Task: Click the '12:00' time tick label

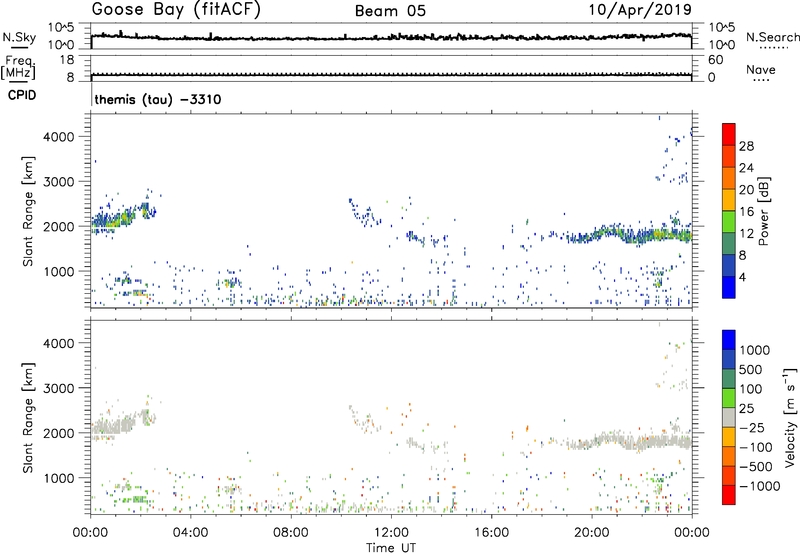Action: click(x=391, y=533)
